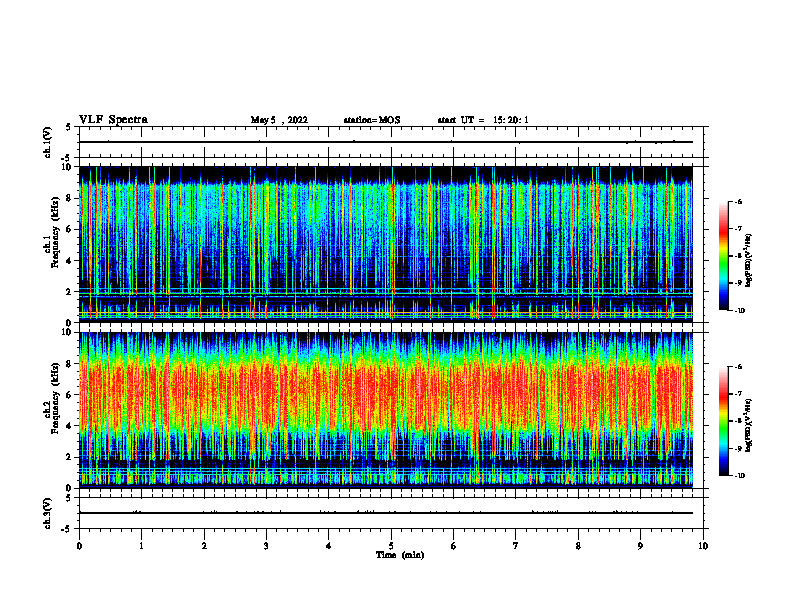Click the "ch.1(V)" axis label

[48, 142]
